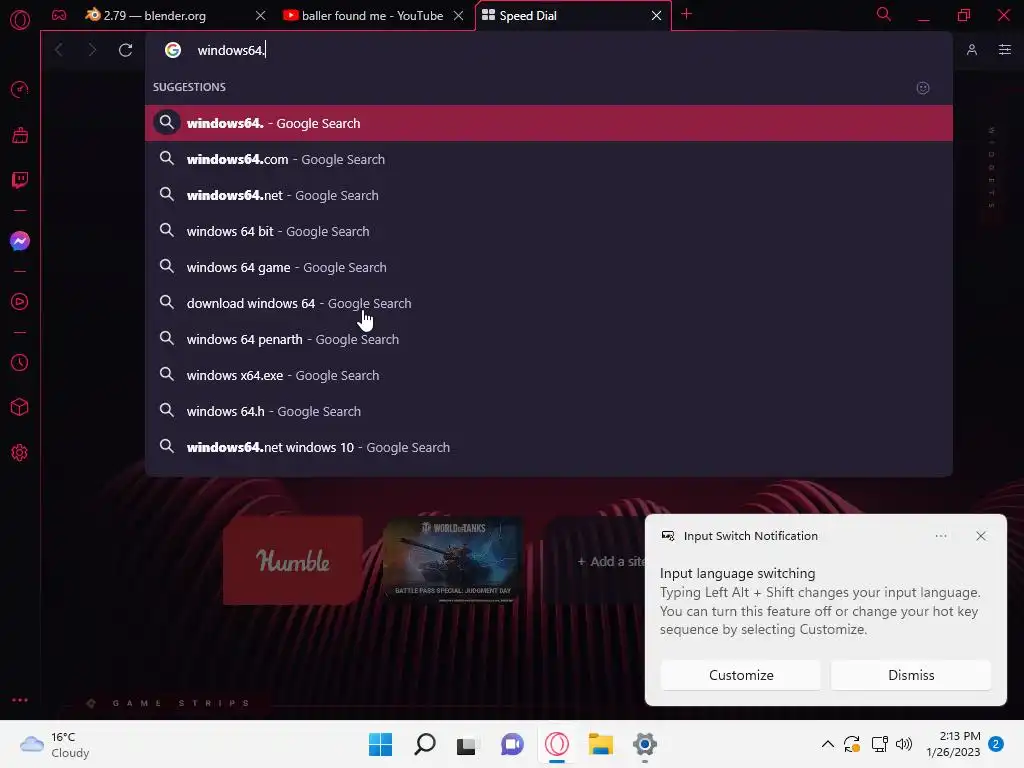Screen dimensions: 1024x768
Task: Open the Player icon in sidebar
Action: 20,302
